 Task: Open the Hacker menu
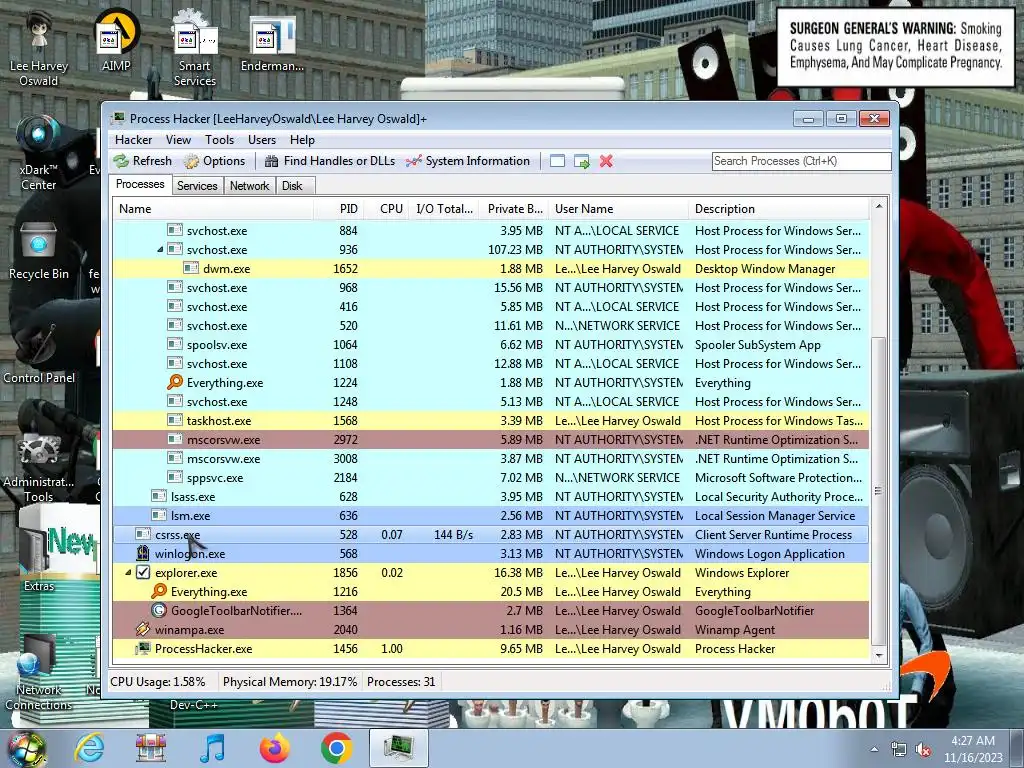coord(133,140)
